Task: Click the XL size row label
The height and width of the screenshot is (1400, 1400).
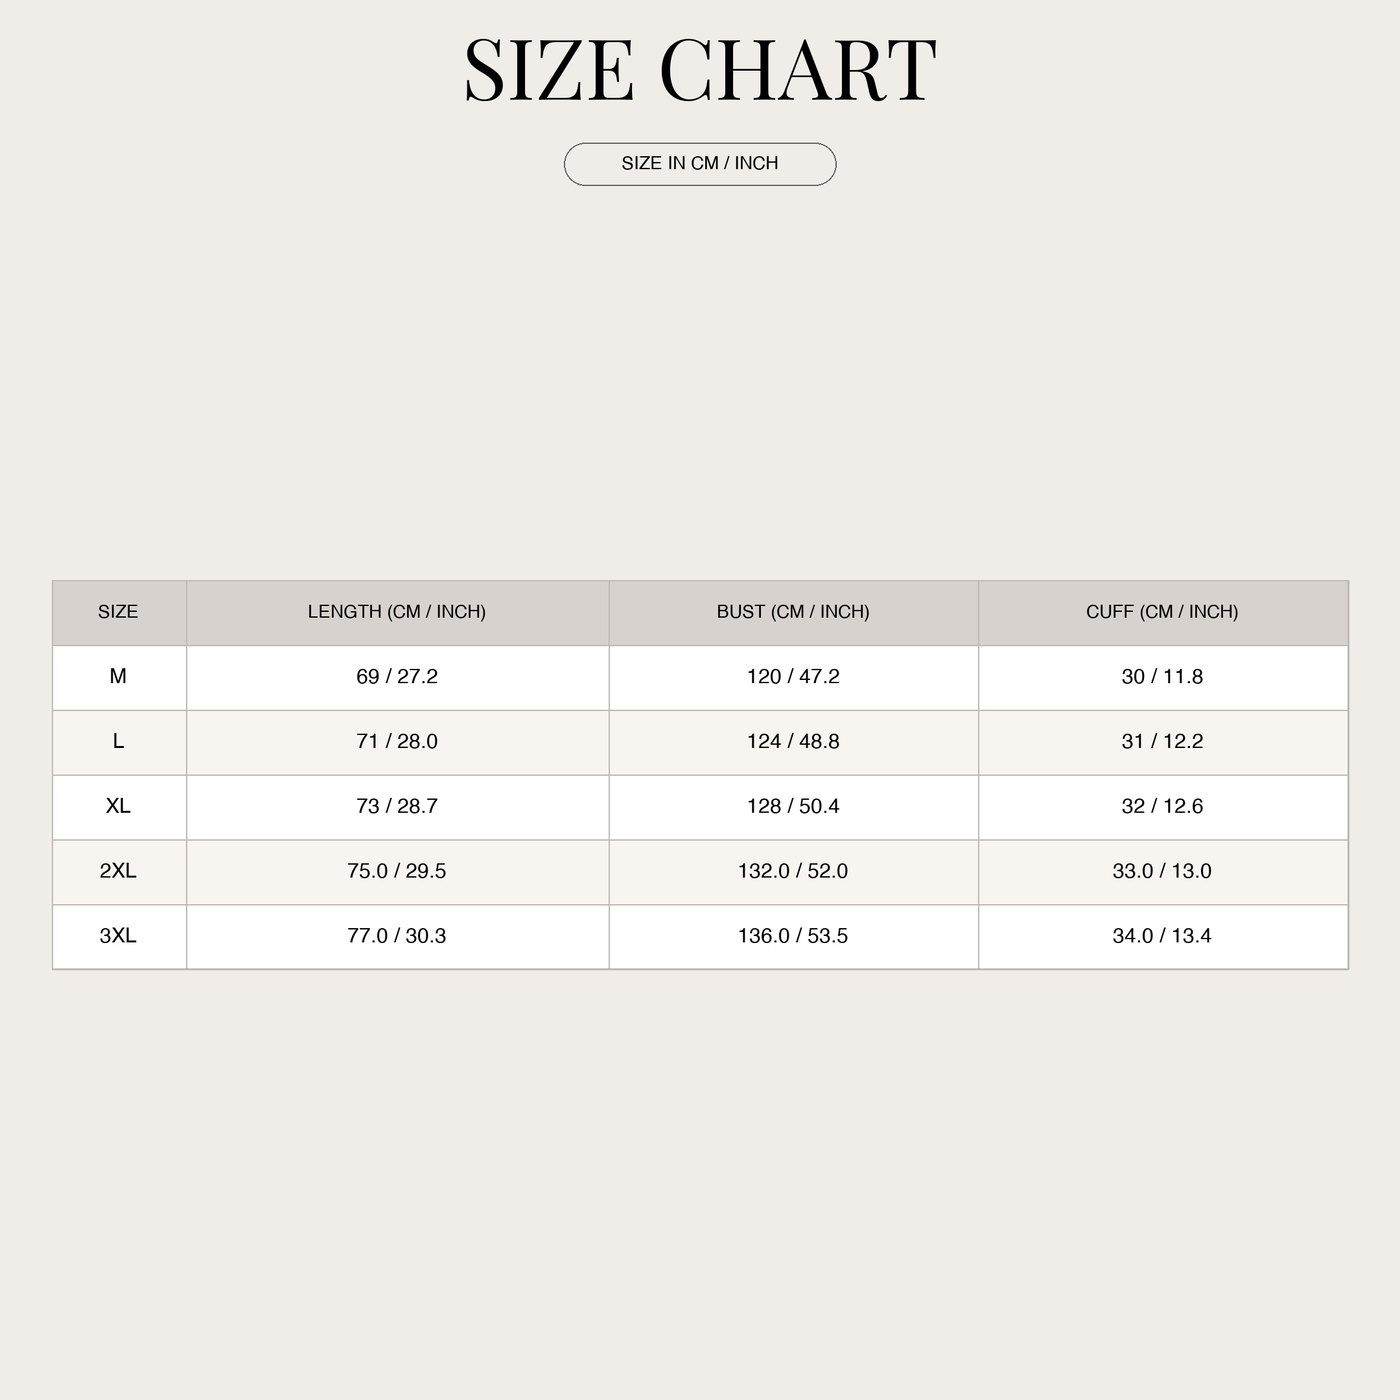Action: coord(119,808)
